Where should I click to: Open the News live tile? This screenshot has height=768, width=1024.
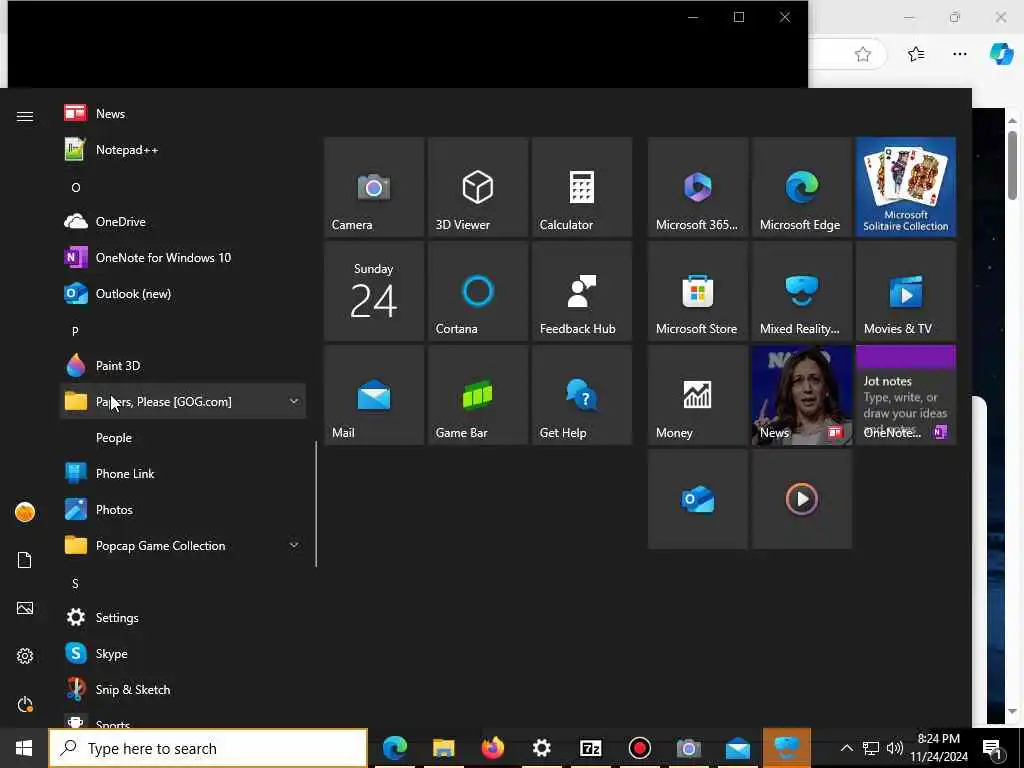(802, 395)
